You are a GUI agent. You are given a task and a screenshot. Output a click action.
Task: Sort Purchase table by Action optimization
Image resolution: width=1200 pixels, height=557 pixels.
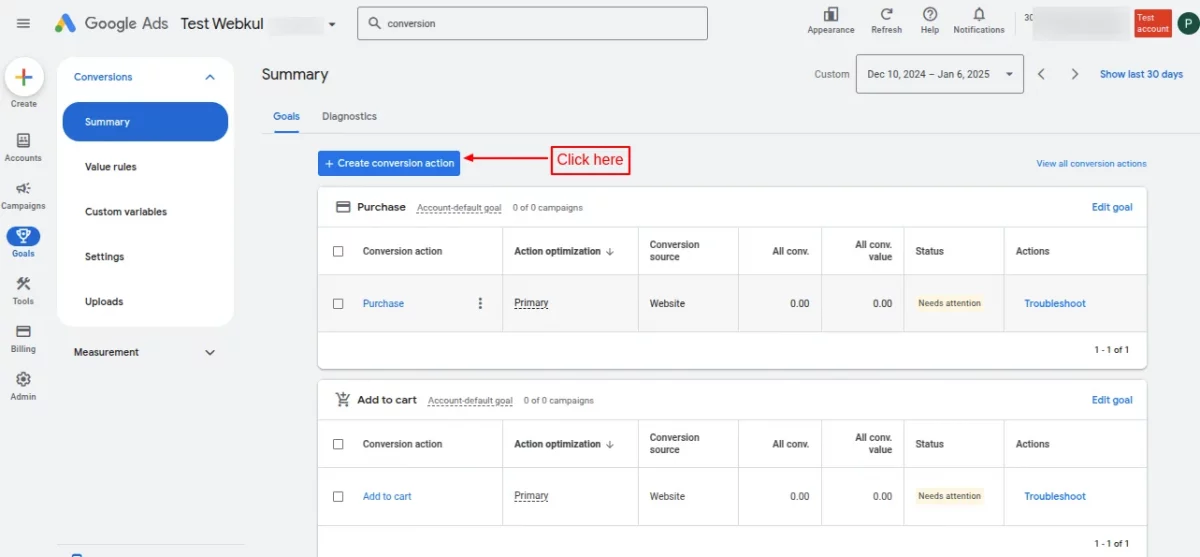click(564, 251)
